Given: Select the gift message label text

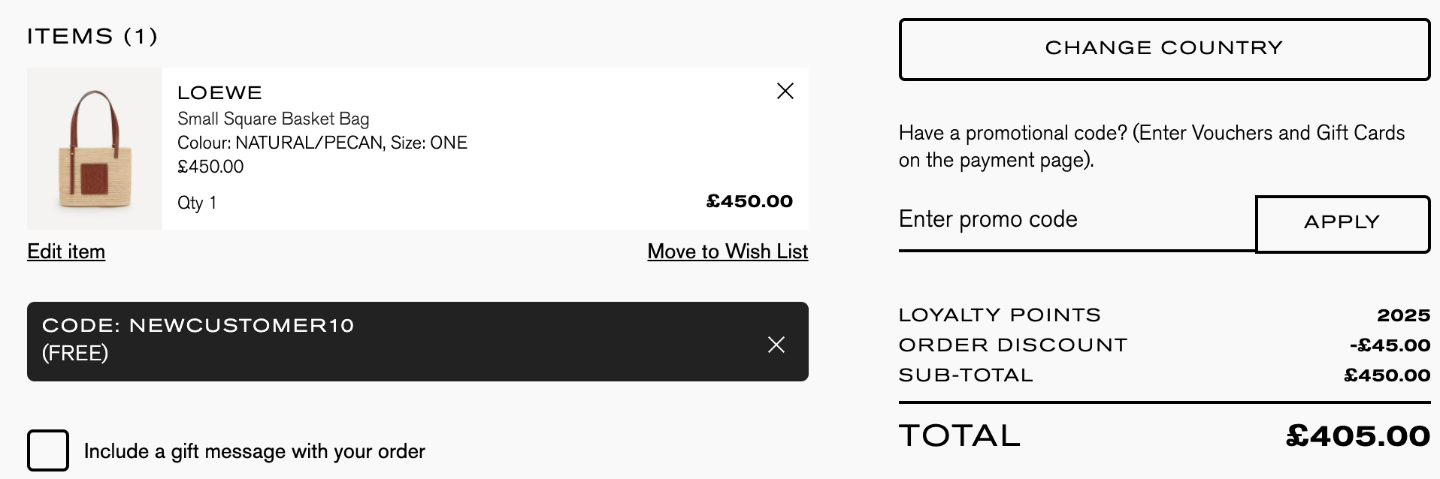Looking at the screenshot, I should (x=254, y=451).
